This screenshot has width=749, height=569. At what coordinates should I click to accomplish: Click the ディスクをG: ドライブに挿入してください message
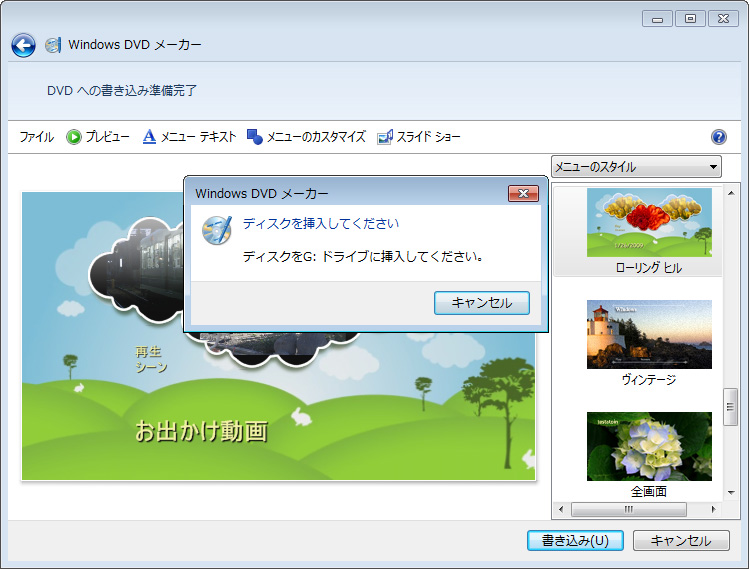coord(363,257)
